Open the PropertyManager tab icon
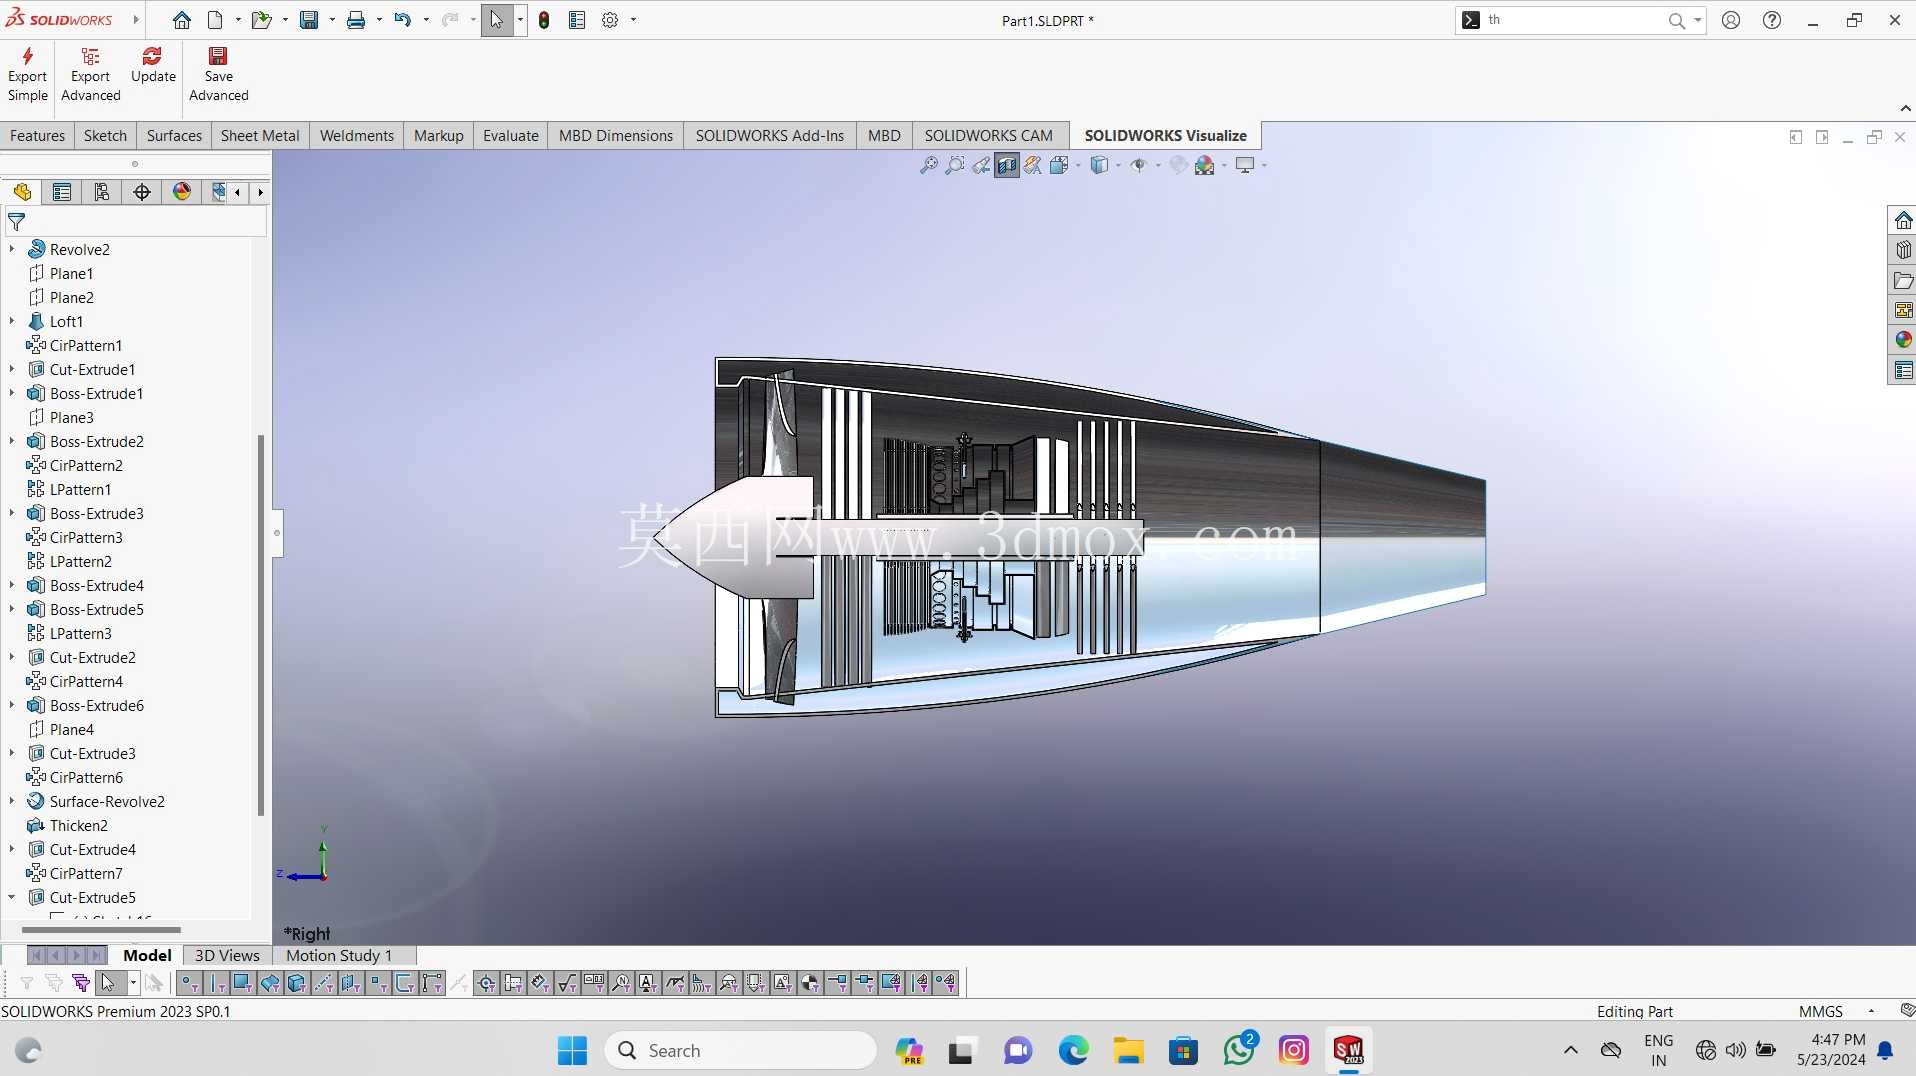Viewport: 1916px width, 1076px height. 62,192
